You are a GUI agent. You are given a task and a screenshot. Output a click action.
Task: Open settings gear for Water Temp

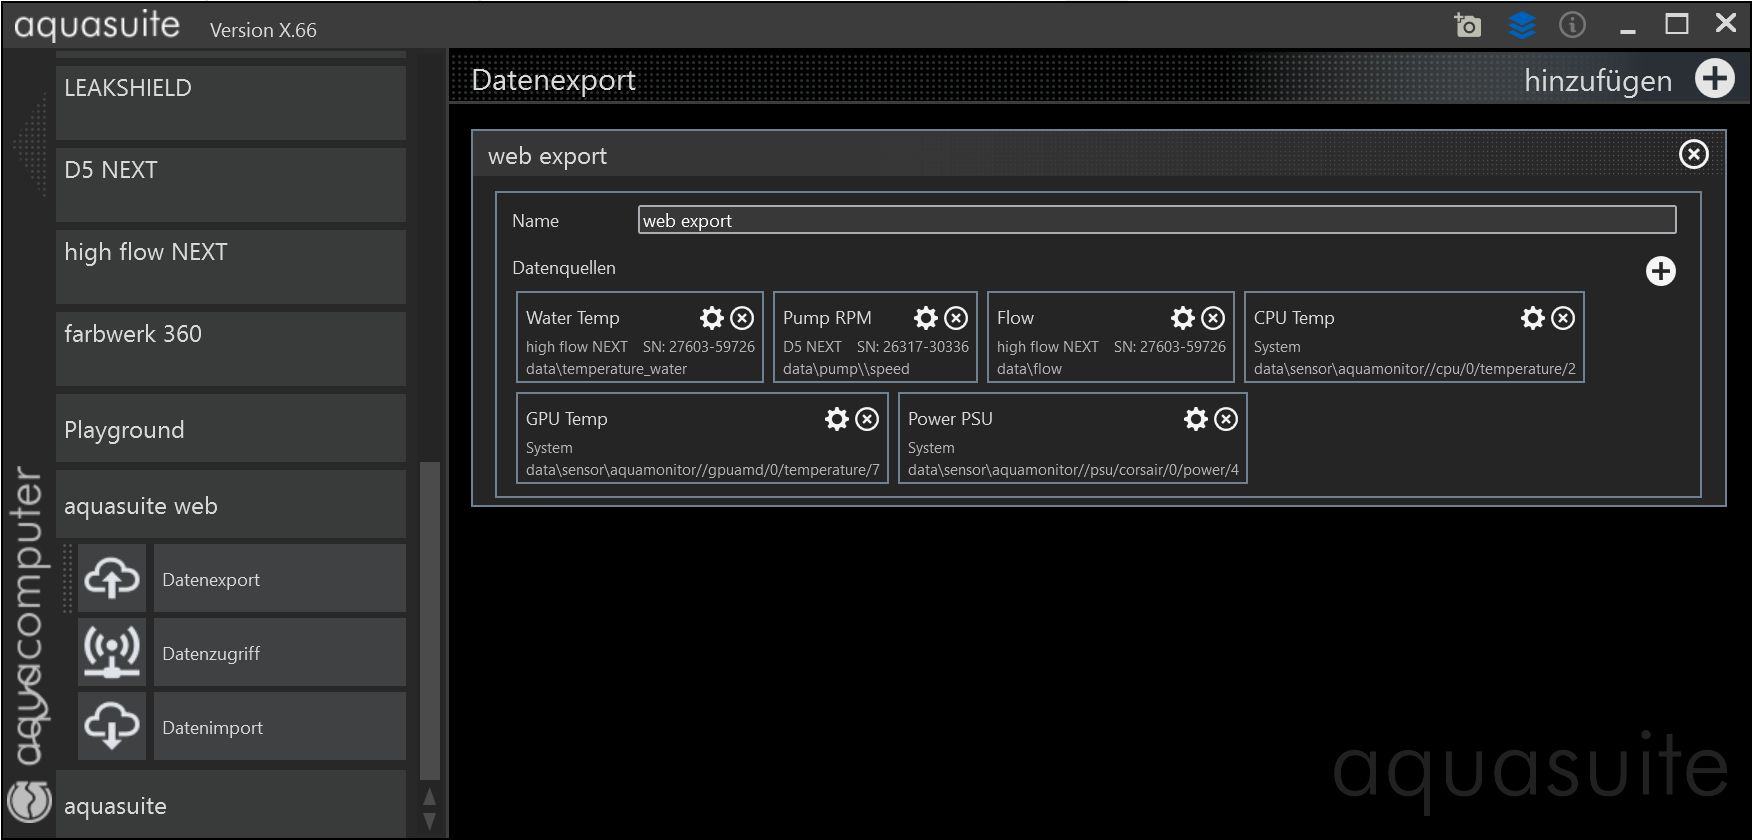point(711,318)
